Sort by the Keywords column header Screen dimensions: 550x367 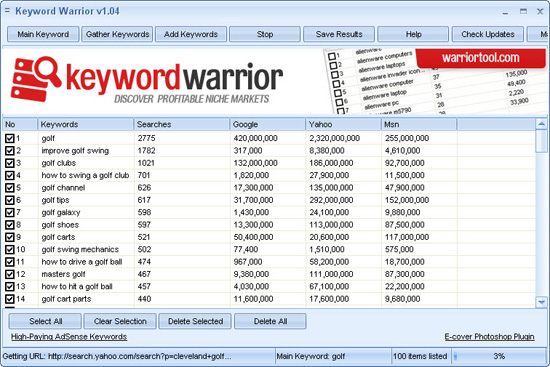pyautogui.click(x=86, y=125)
